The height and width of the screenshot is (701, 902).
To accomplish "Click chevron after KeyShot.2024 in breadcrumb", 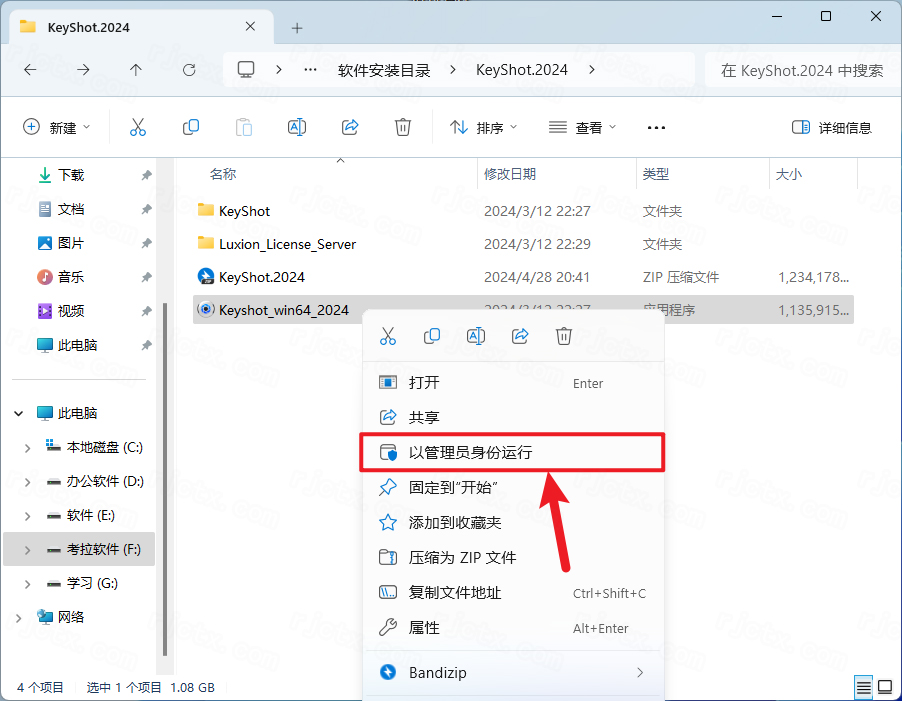I will pyautogui.click(x=591, y=70).
